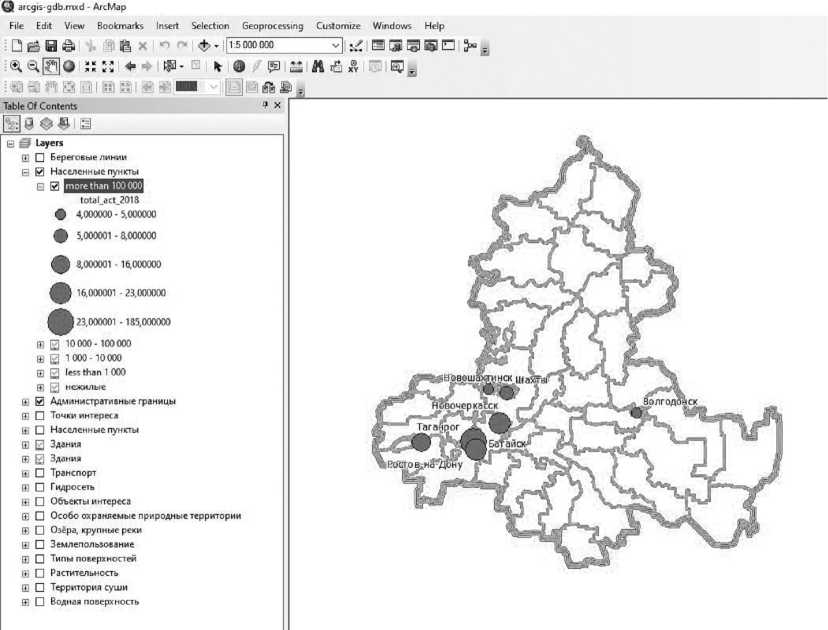Open the Bookmarks menu
828x630 pixels.
pyautogui.click(x=120, y=26)
